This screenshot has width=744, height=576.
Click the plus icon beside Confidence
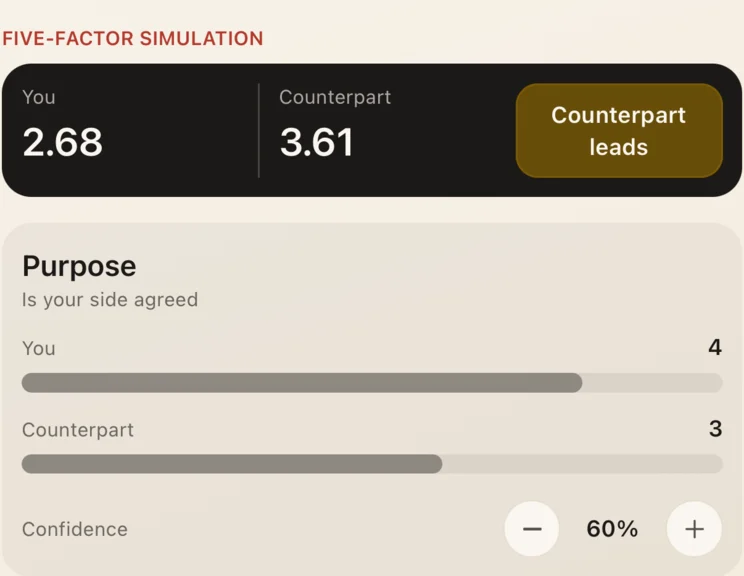(x=694, y=529)
